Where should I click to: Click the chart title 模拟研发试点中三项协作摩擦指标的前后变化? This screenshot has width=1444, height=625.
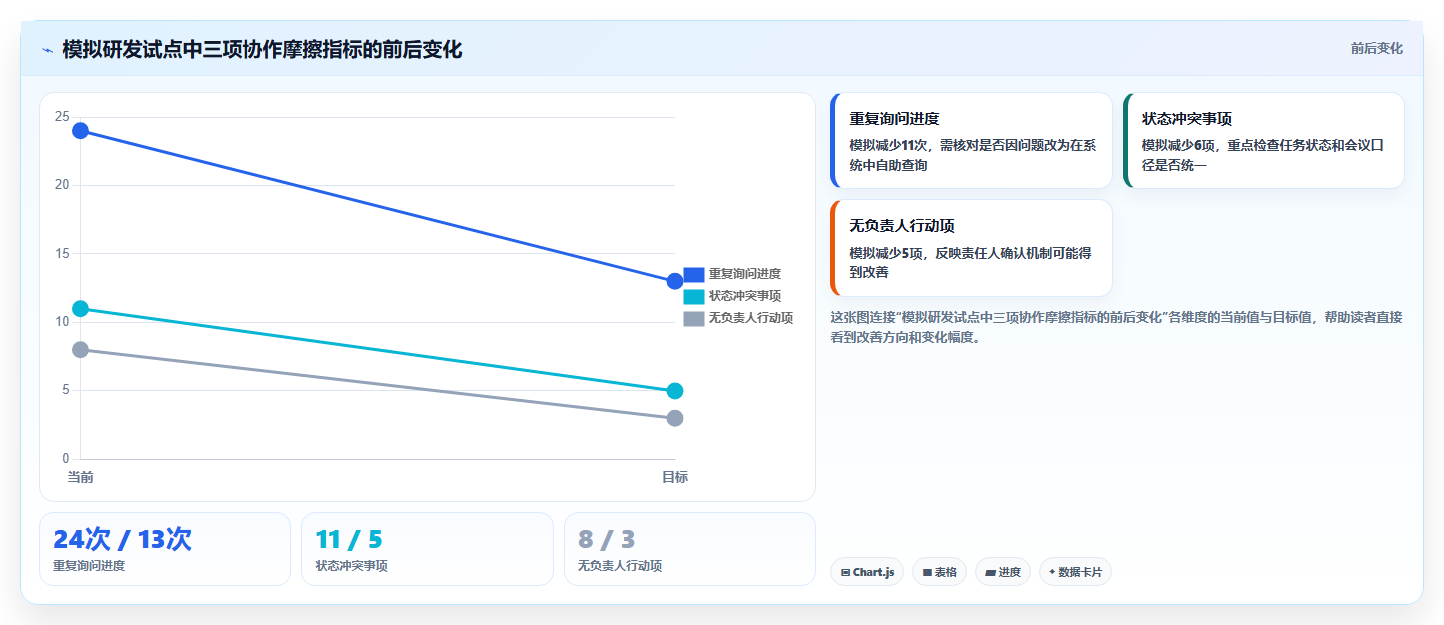(262, 50)
